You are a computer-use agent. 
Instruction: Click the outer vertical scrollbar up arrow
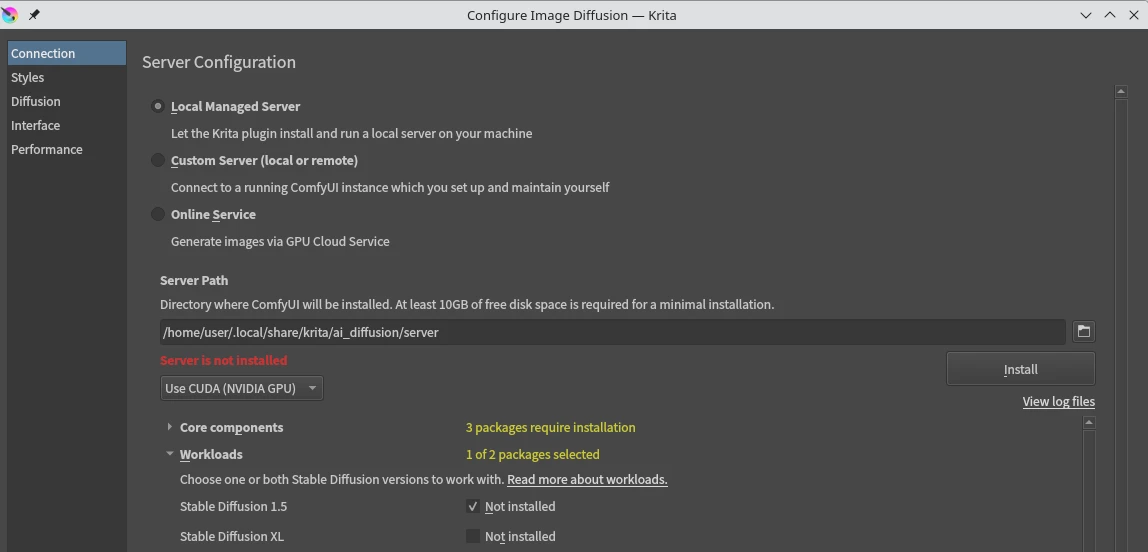point(1120,92)
